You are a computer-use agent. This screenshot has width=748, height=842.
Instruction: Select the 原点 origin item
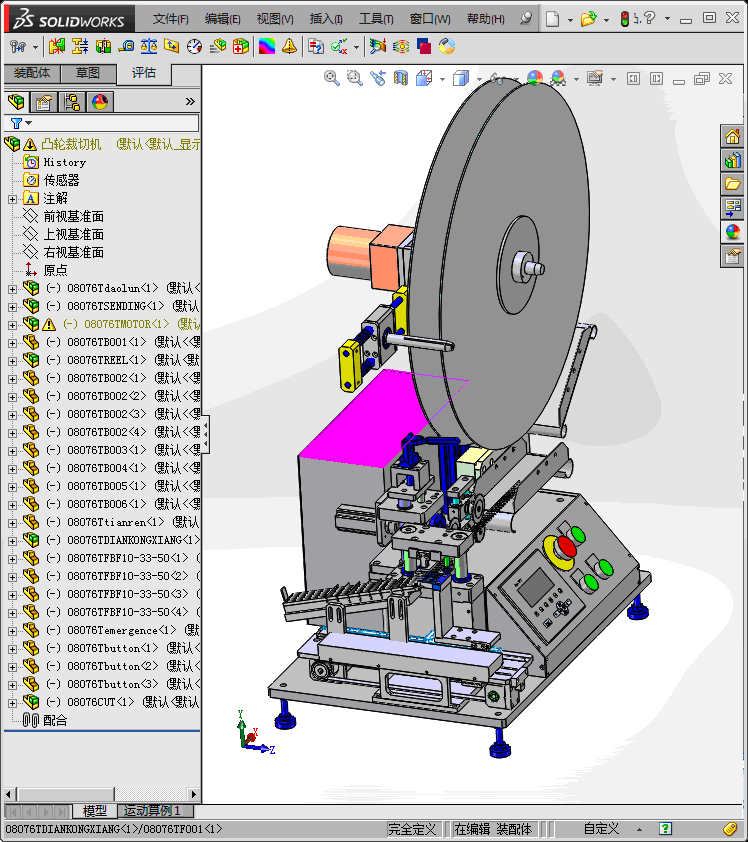click(x=55, y=270)
